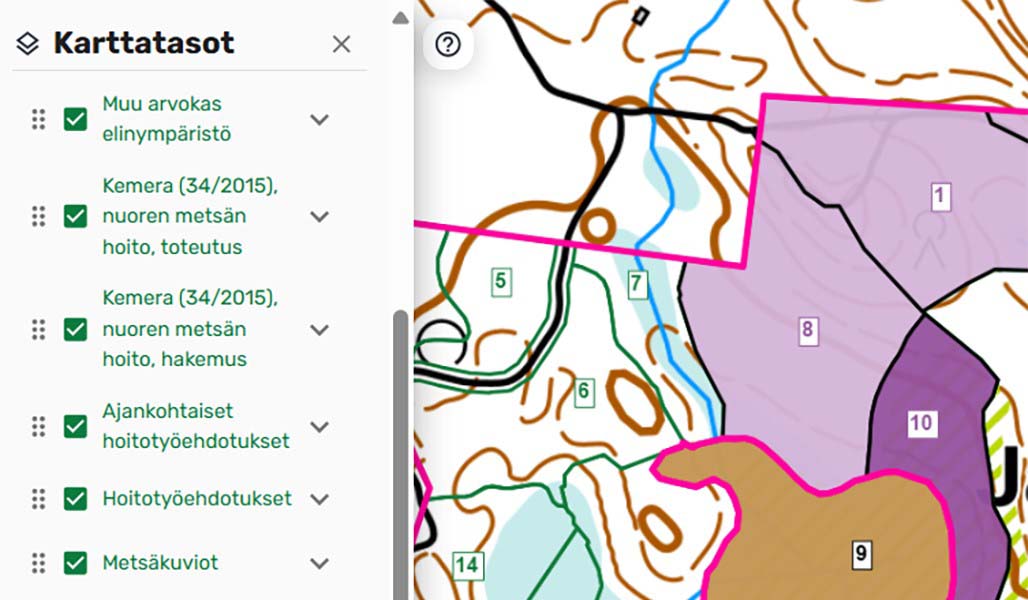Viewport: 1028px width, 600px height.
Task: Click drag handle for Kemera toteutus layer
Action: click(38, 216)
